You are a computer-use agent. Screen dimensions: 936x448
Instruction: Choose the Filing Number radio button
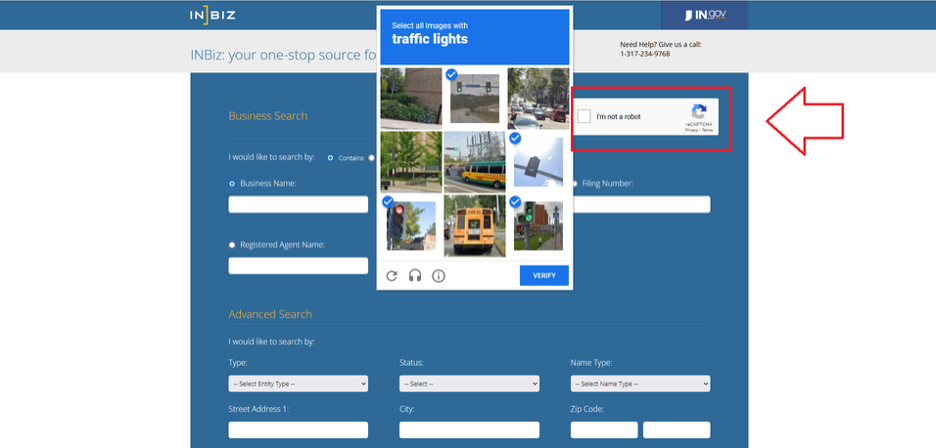coord(574,184)
